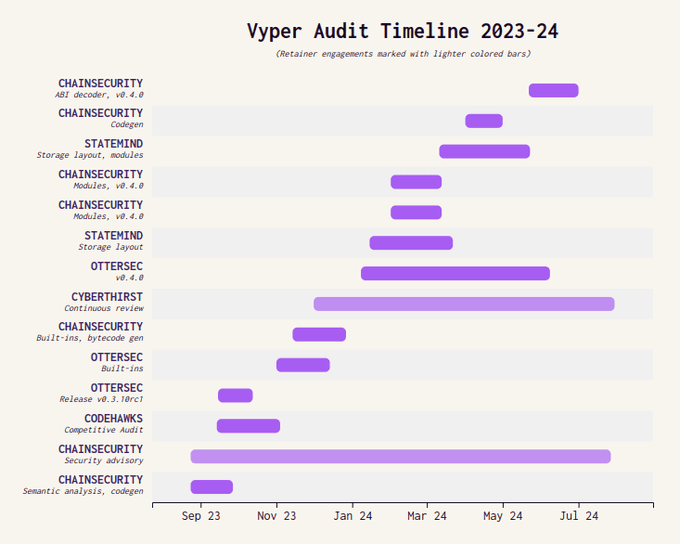This screenshot has height=544, width=680.
Task: Click the OtterSec Built-ins audit bar
Action: (303, 365)
